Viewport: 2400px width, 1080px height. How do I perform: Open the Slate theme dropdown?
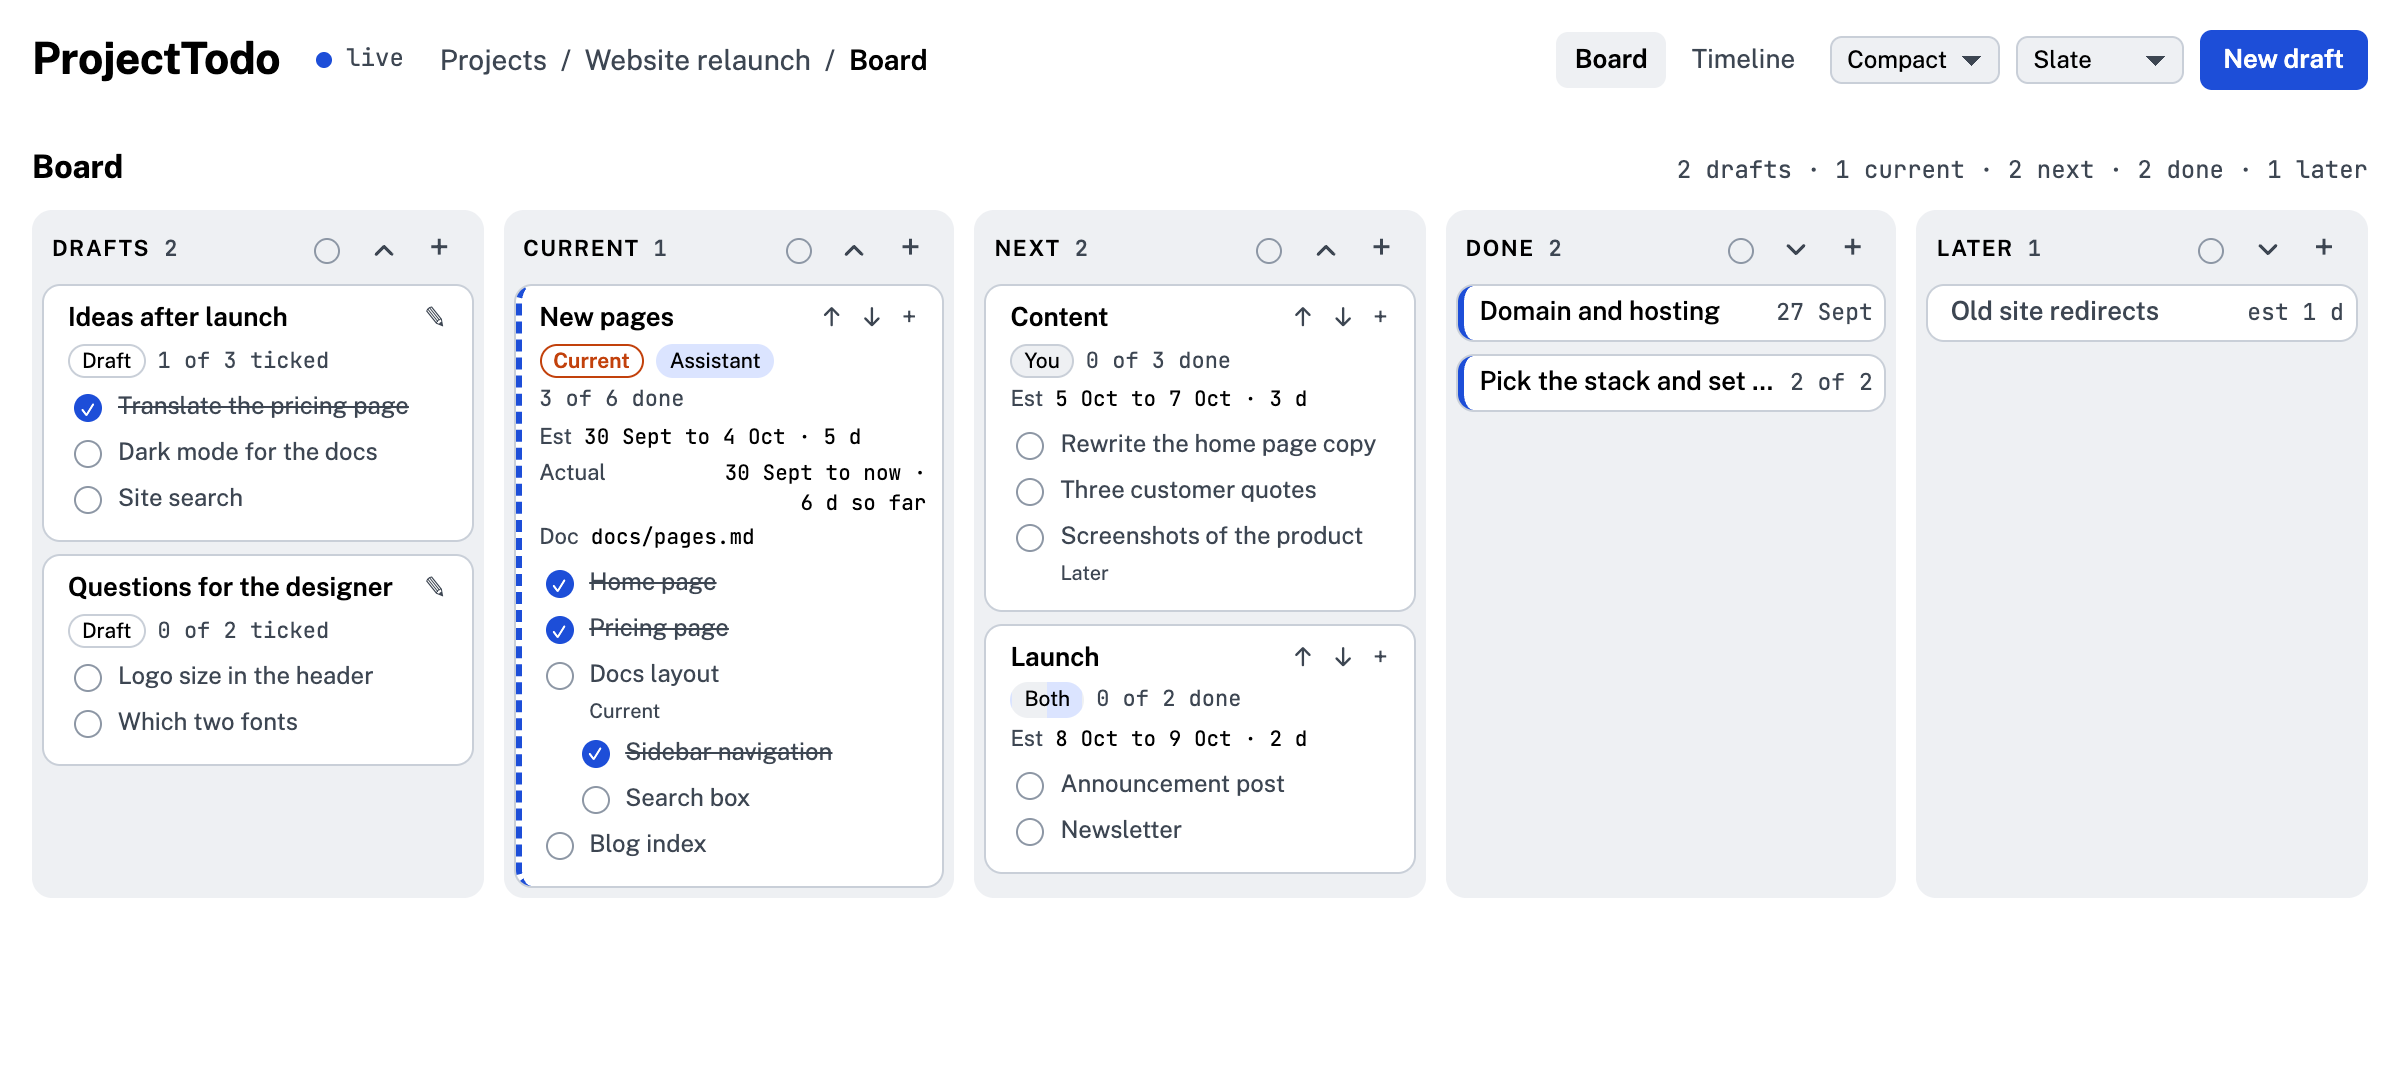(2099, 60)
